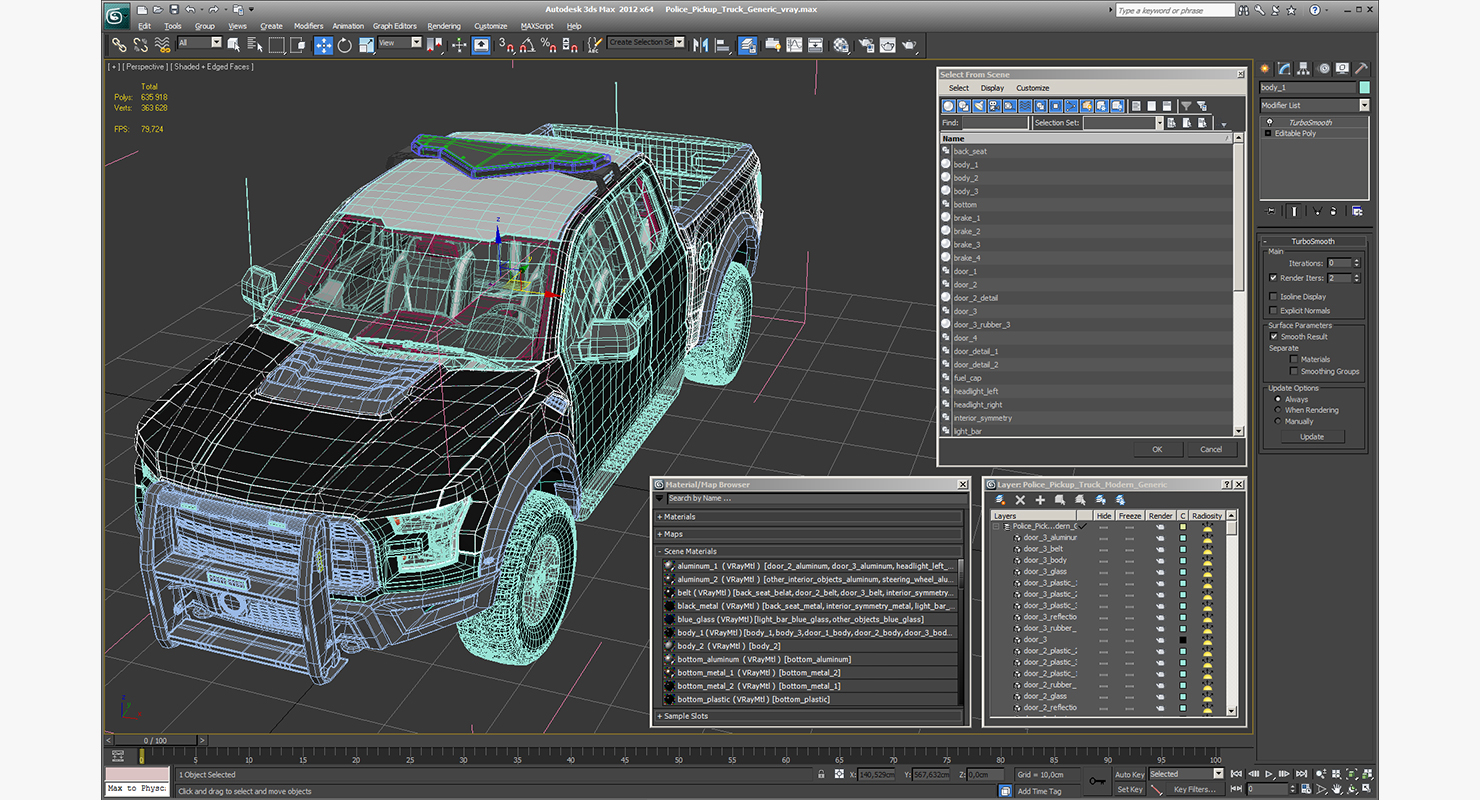Viewport: 1480px width, 800px height.
Task: Click the Key Filters button
Action: pos(1194,789)
